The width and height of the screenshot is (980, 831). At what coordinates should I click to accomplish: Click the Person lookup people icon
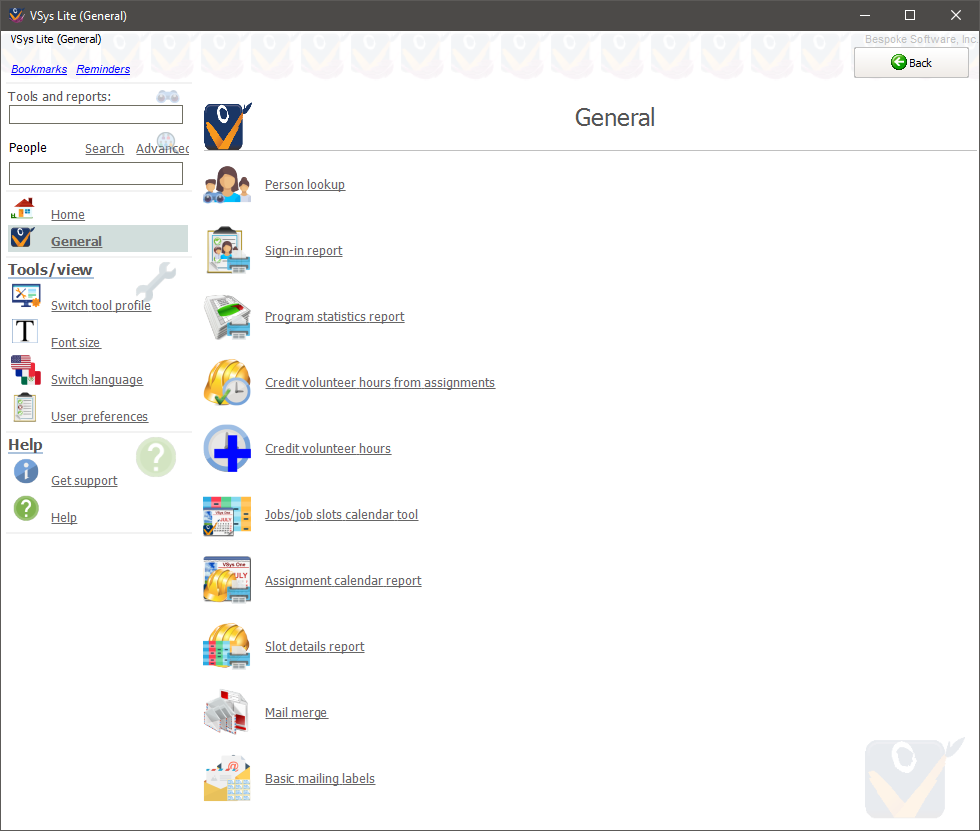click(227, 185)
